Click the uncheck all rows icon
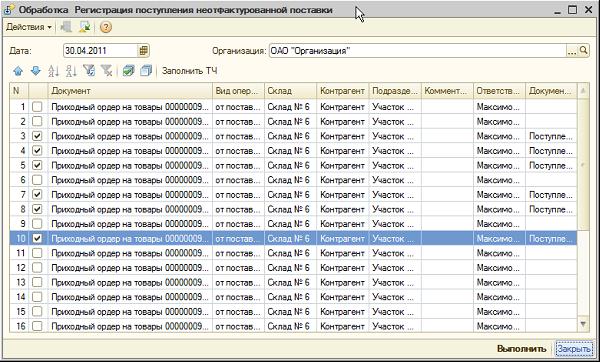 146,71
